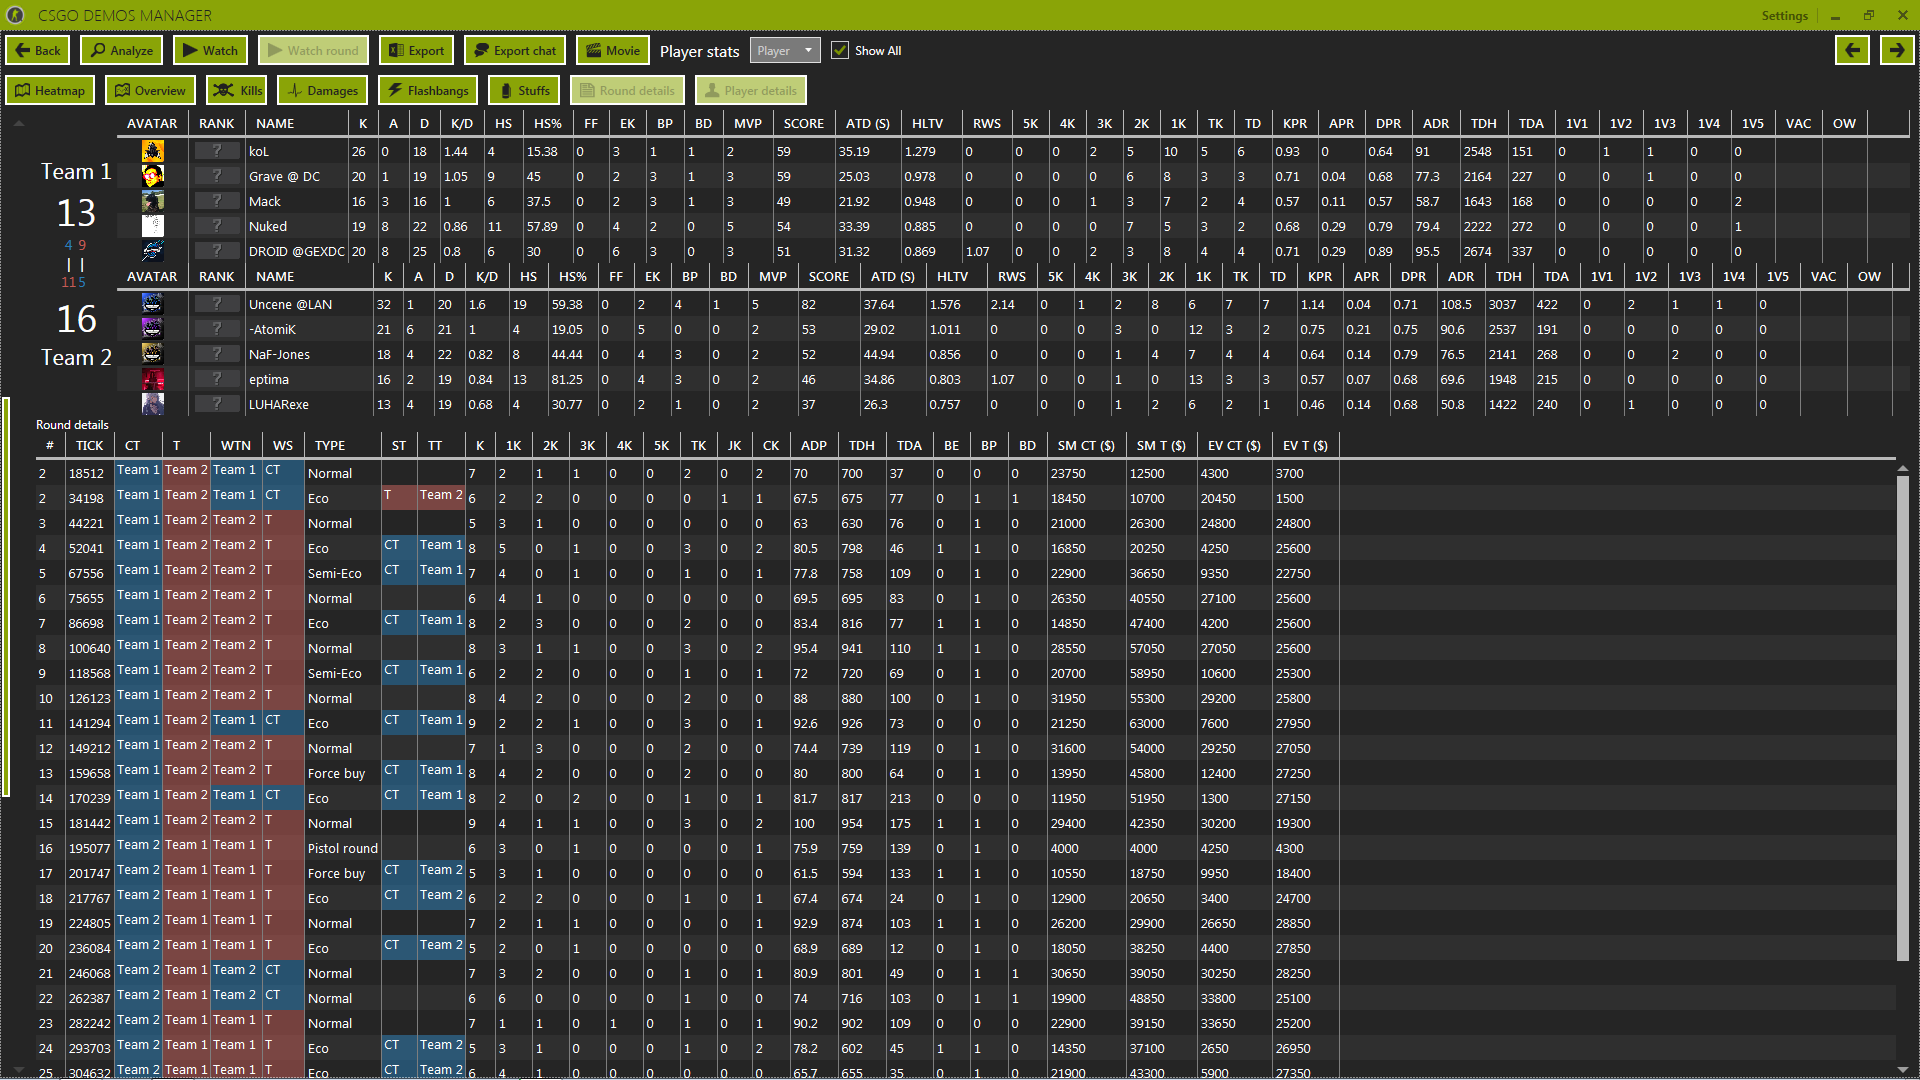Sort round details by TICK
Viewport: 1920px width, 1080px height.
tap(89, 446)
